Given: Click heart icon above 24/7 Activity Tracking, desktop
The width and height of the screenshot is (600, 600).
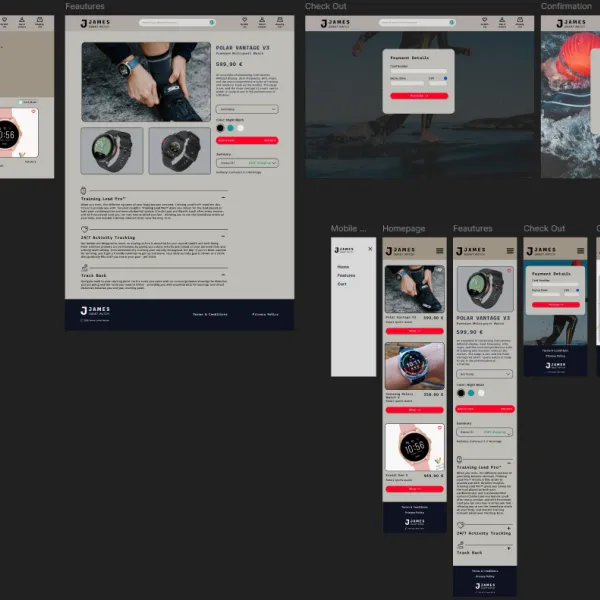Looking at the screenshot, I should tap(85, 229).
